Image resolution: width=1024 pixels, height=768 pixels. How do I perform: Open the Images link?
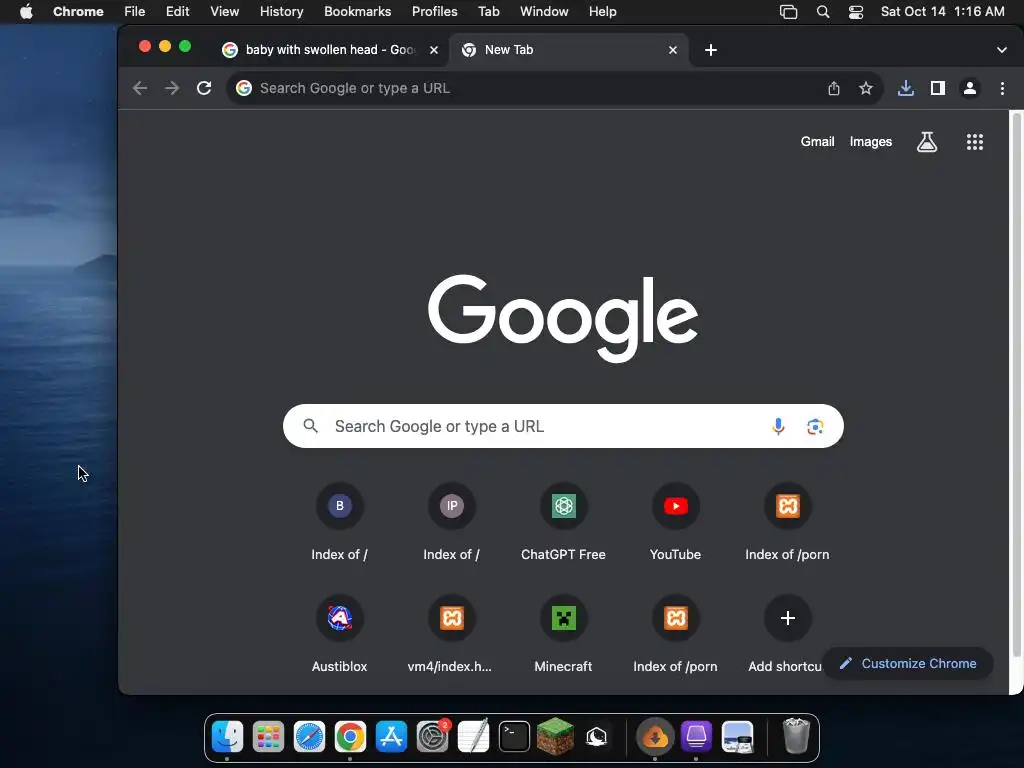(x=871, y=142)
